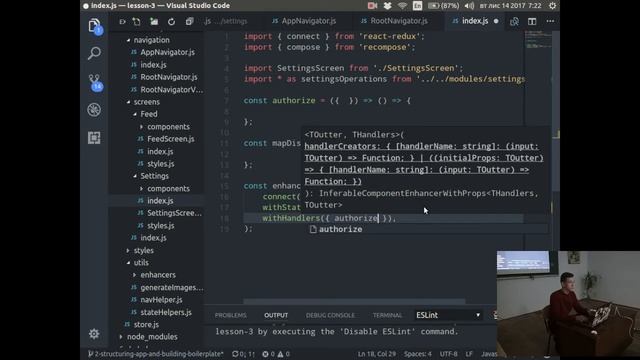The width and height of the screenshot is (640, 360).
Task: Click the unsaved dot on index.js tab
Action: tap(496, 21)
